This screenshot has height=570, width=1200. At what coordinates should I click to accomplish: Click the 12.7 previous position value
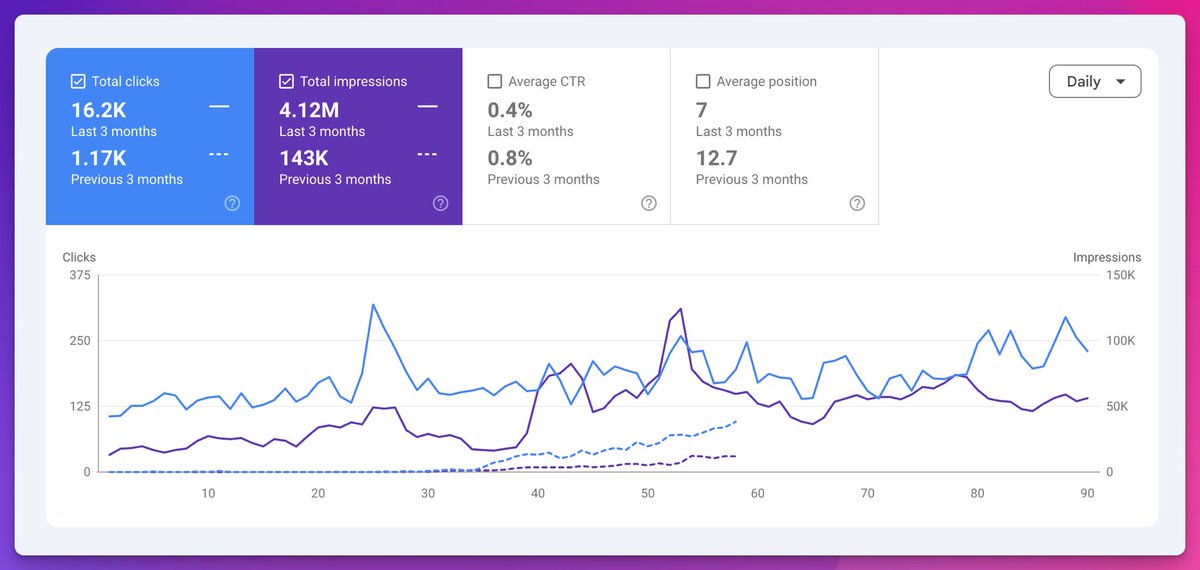pyautogui.click(x=716, y=158)
